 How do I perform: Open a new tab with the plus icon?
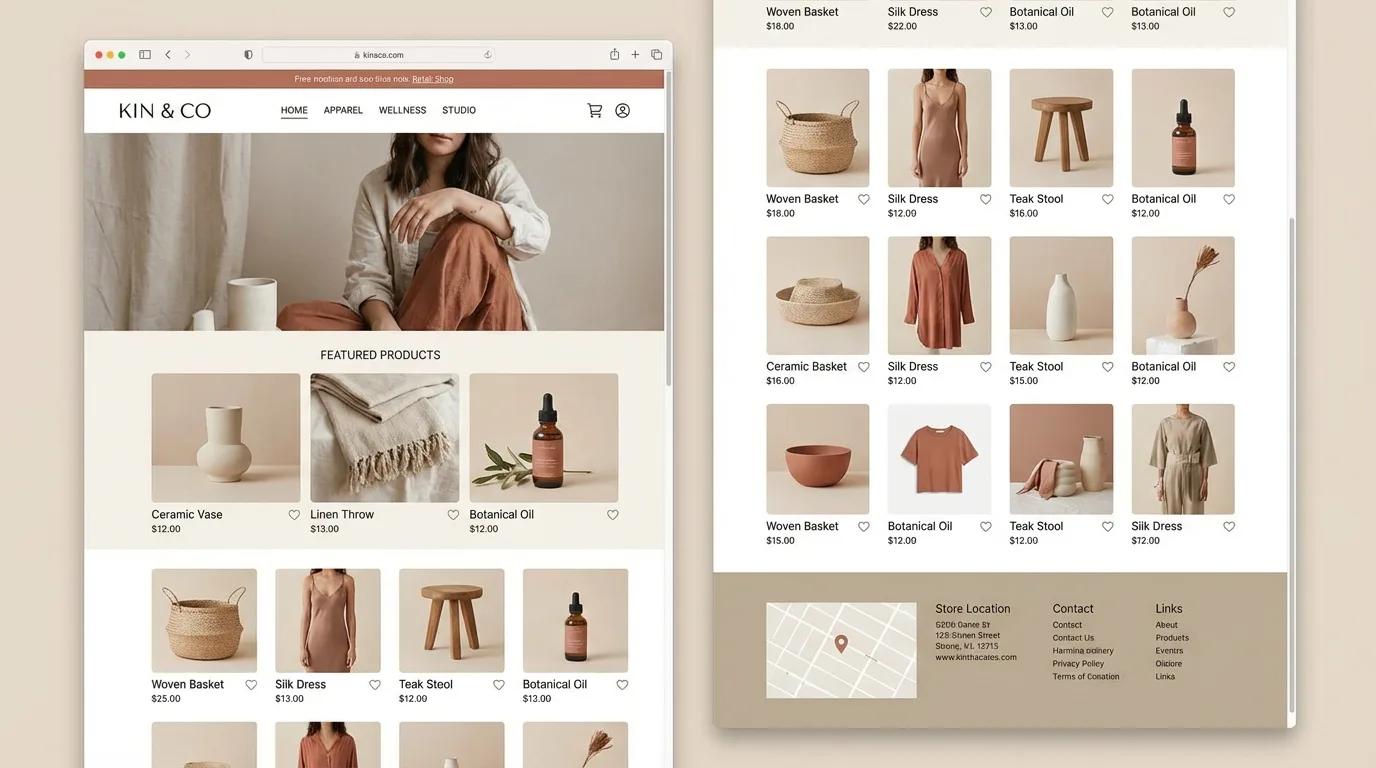pyautogui.click(x=635, y=54)
